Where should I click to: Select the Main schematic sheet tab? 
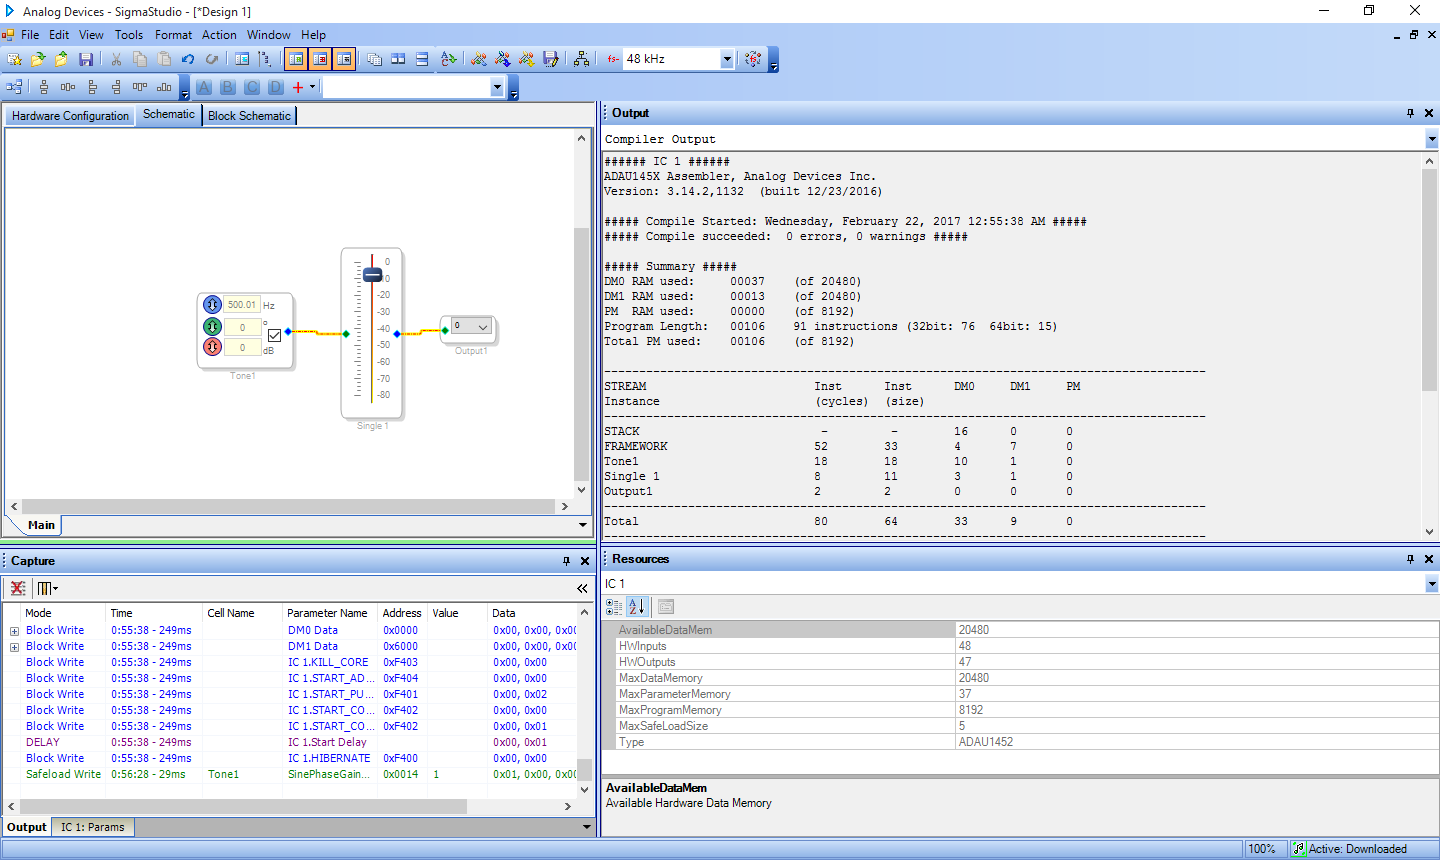[41, 525]
